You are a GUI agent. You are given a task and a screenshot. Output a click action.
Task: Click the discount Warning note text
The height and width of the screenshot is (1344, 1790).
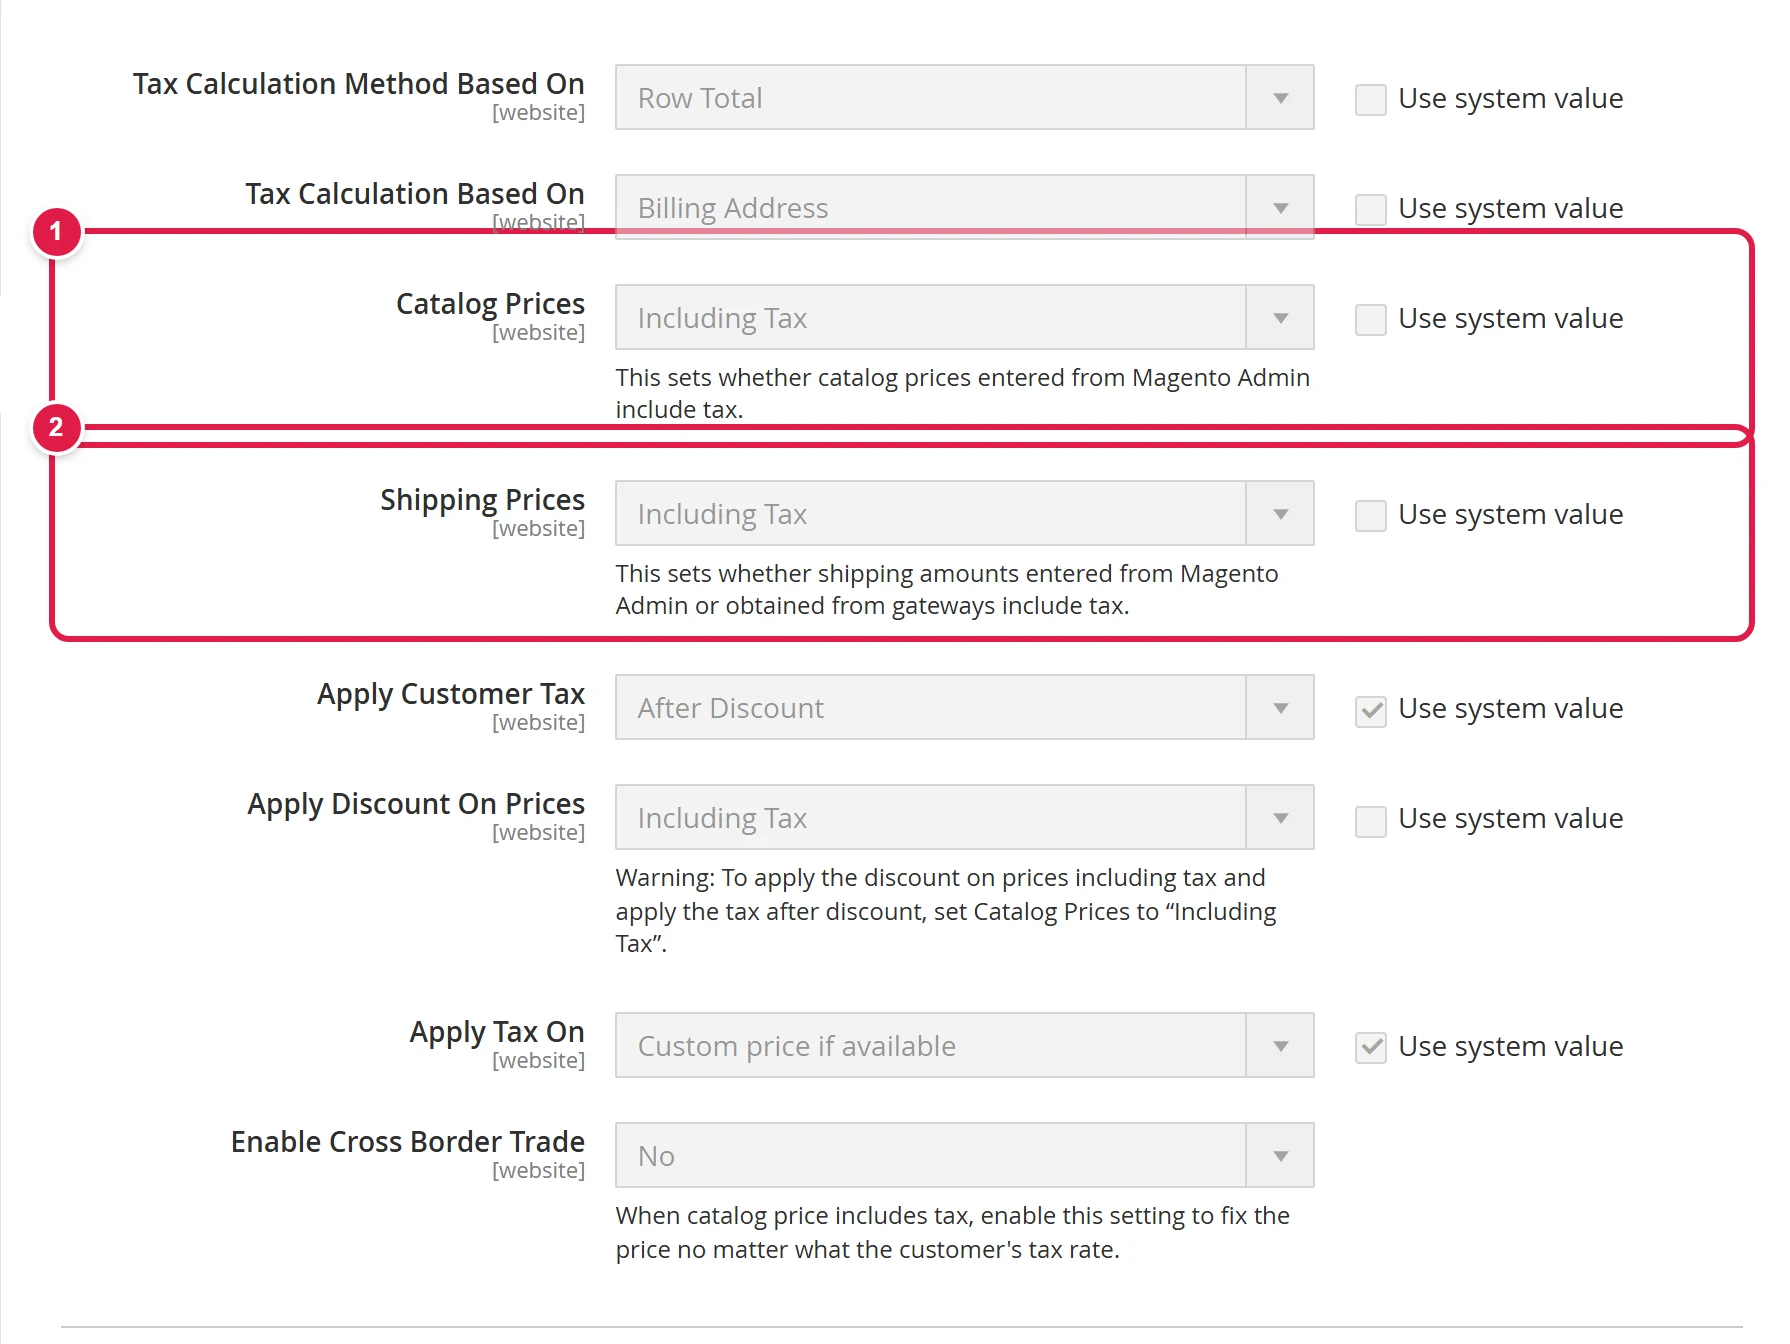tap(946, 910)
